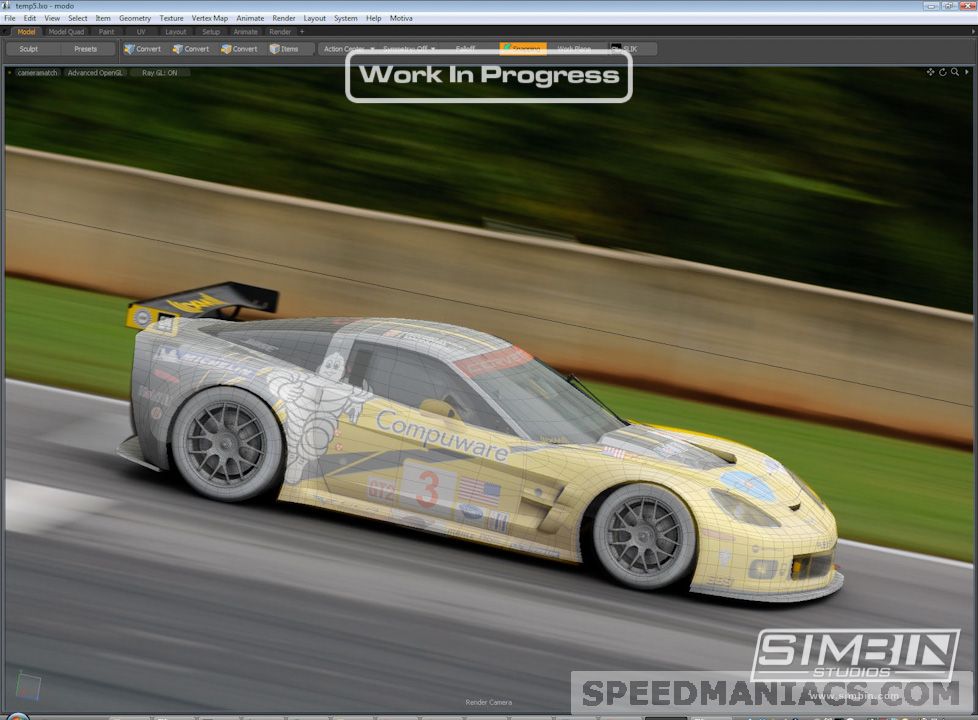
Task: Select the Items mode button
Action: [x=284, y=49]
